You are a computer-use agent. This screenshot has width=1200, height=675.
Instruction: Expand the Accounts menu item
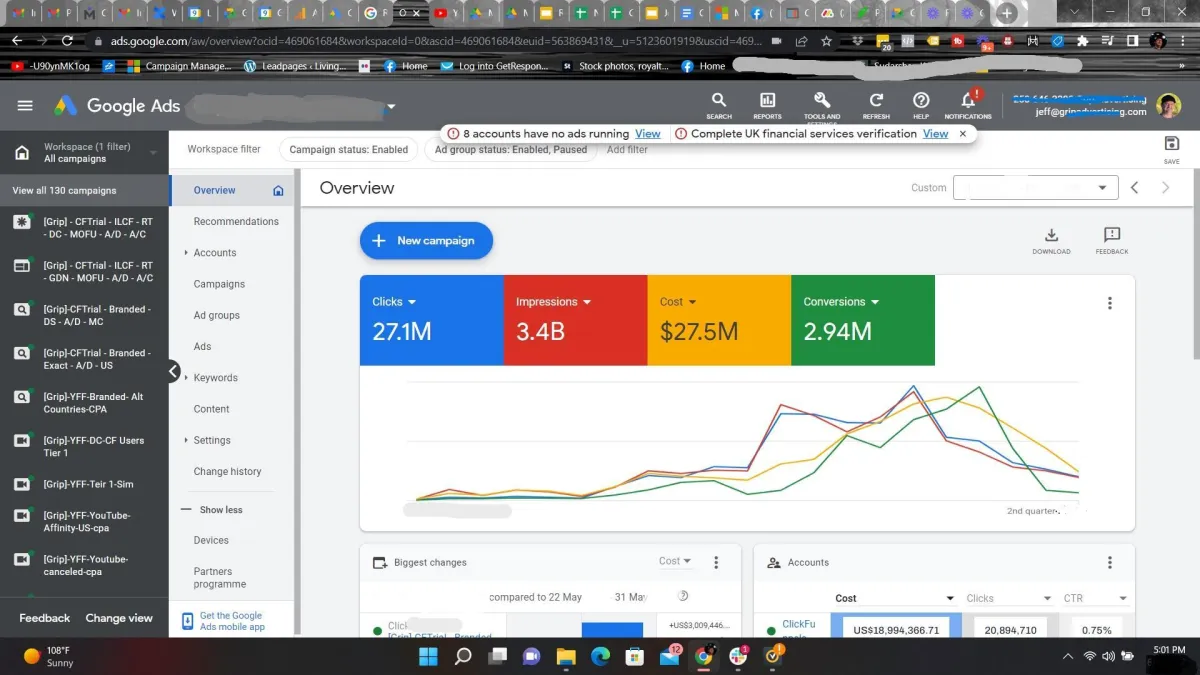pyautogui.click(x=186, y=253)
